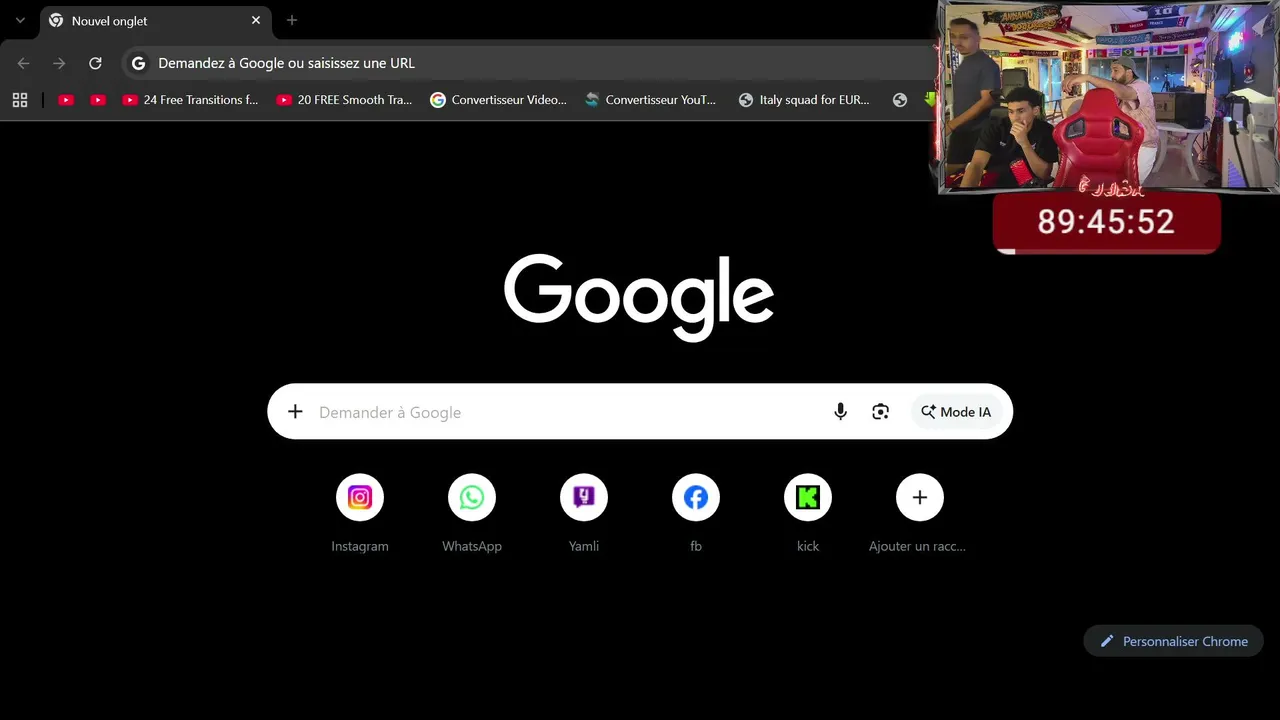Screen dimensions: 1280x720
Task: Open the Apps grid in bookmarks bar
Action: (20, 100)
